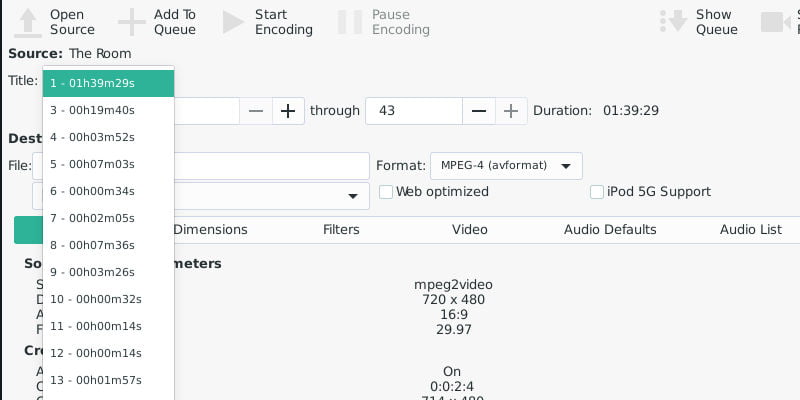The height and width of the screenshot is (400, 800).
Task: Click the Add To Queue plus icon
Action: (132, 22)
